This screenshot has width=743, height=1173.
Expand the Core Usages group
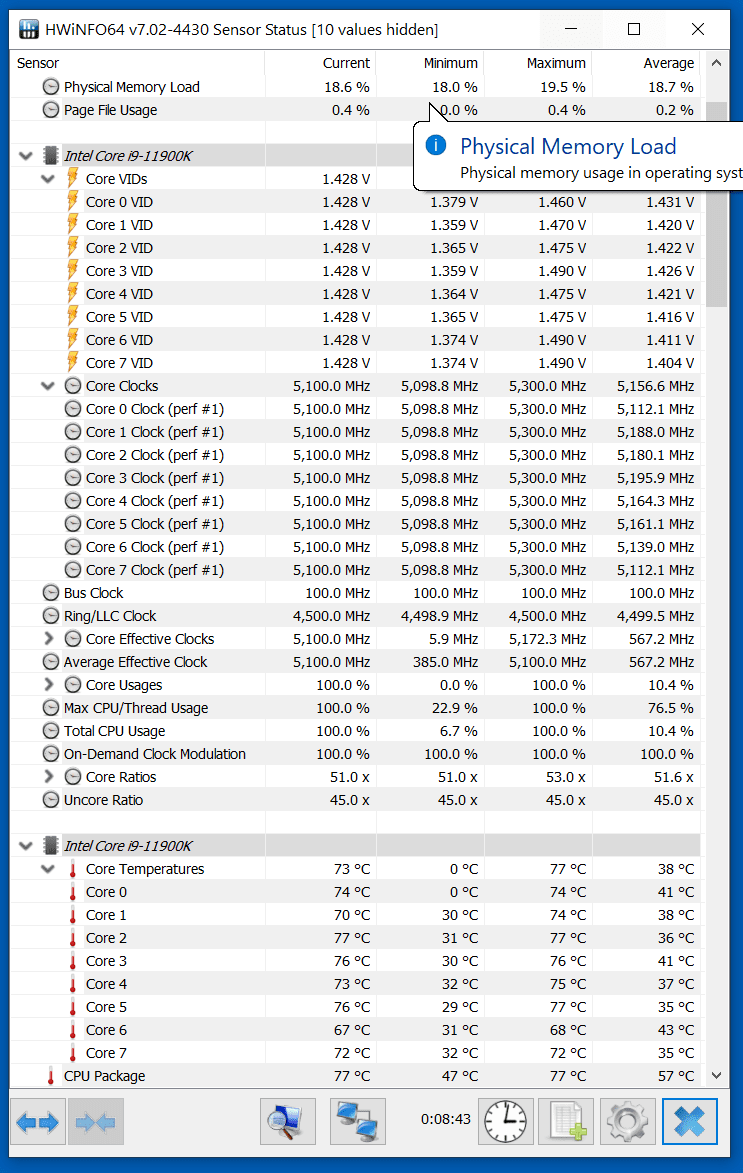[48, 685]
